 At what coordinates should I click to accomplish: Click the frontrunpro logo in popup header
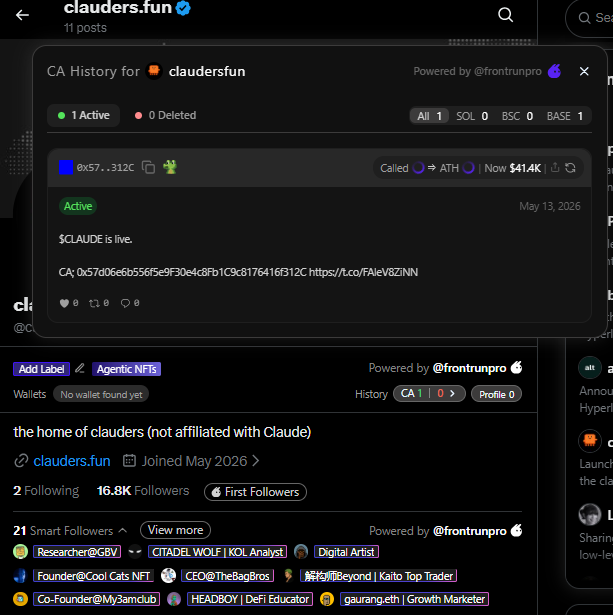click(x=555, y=71)
